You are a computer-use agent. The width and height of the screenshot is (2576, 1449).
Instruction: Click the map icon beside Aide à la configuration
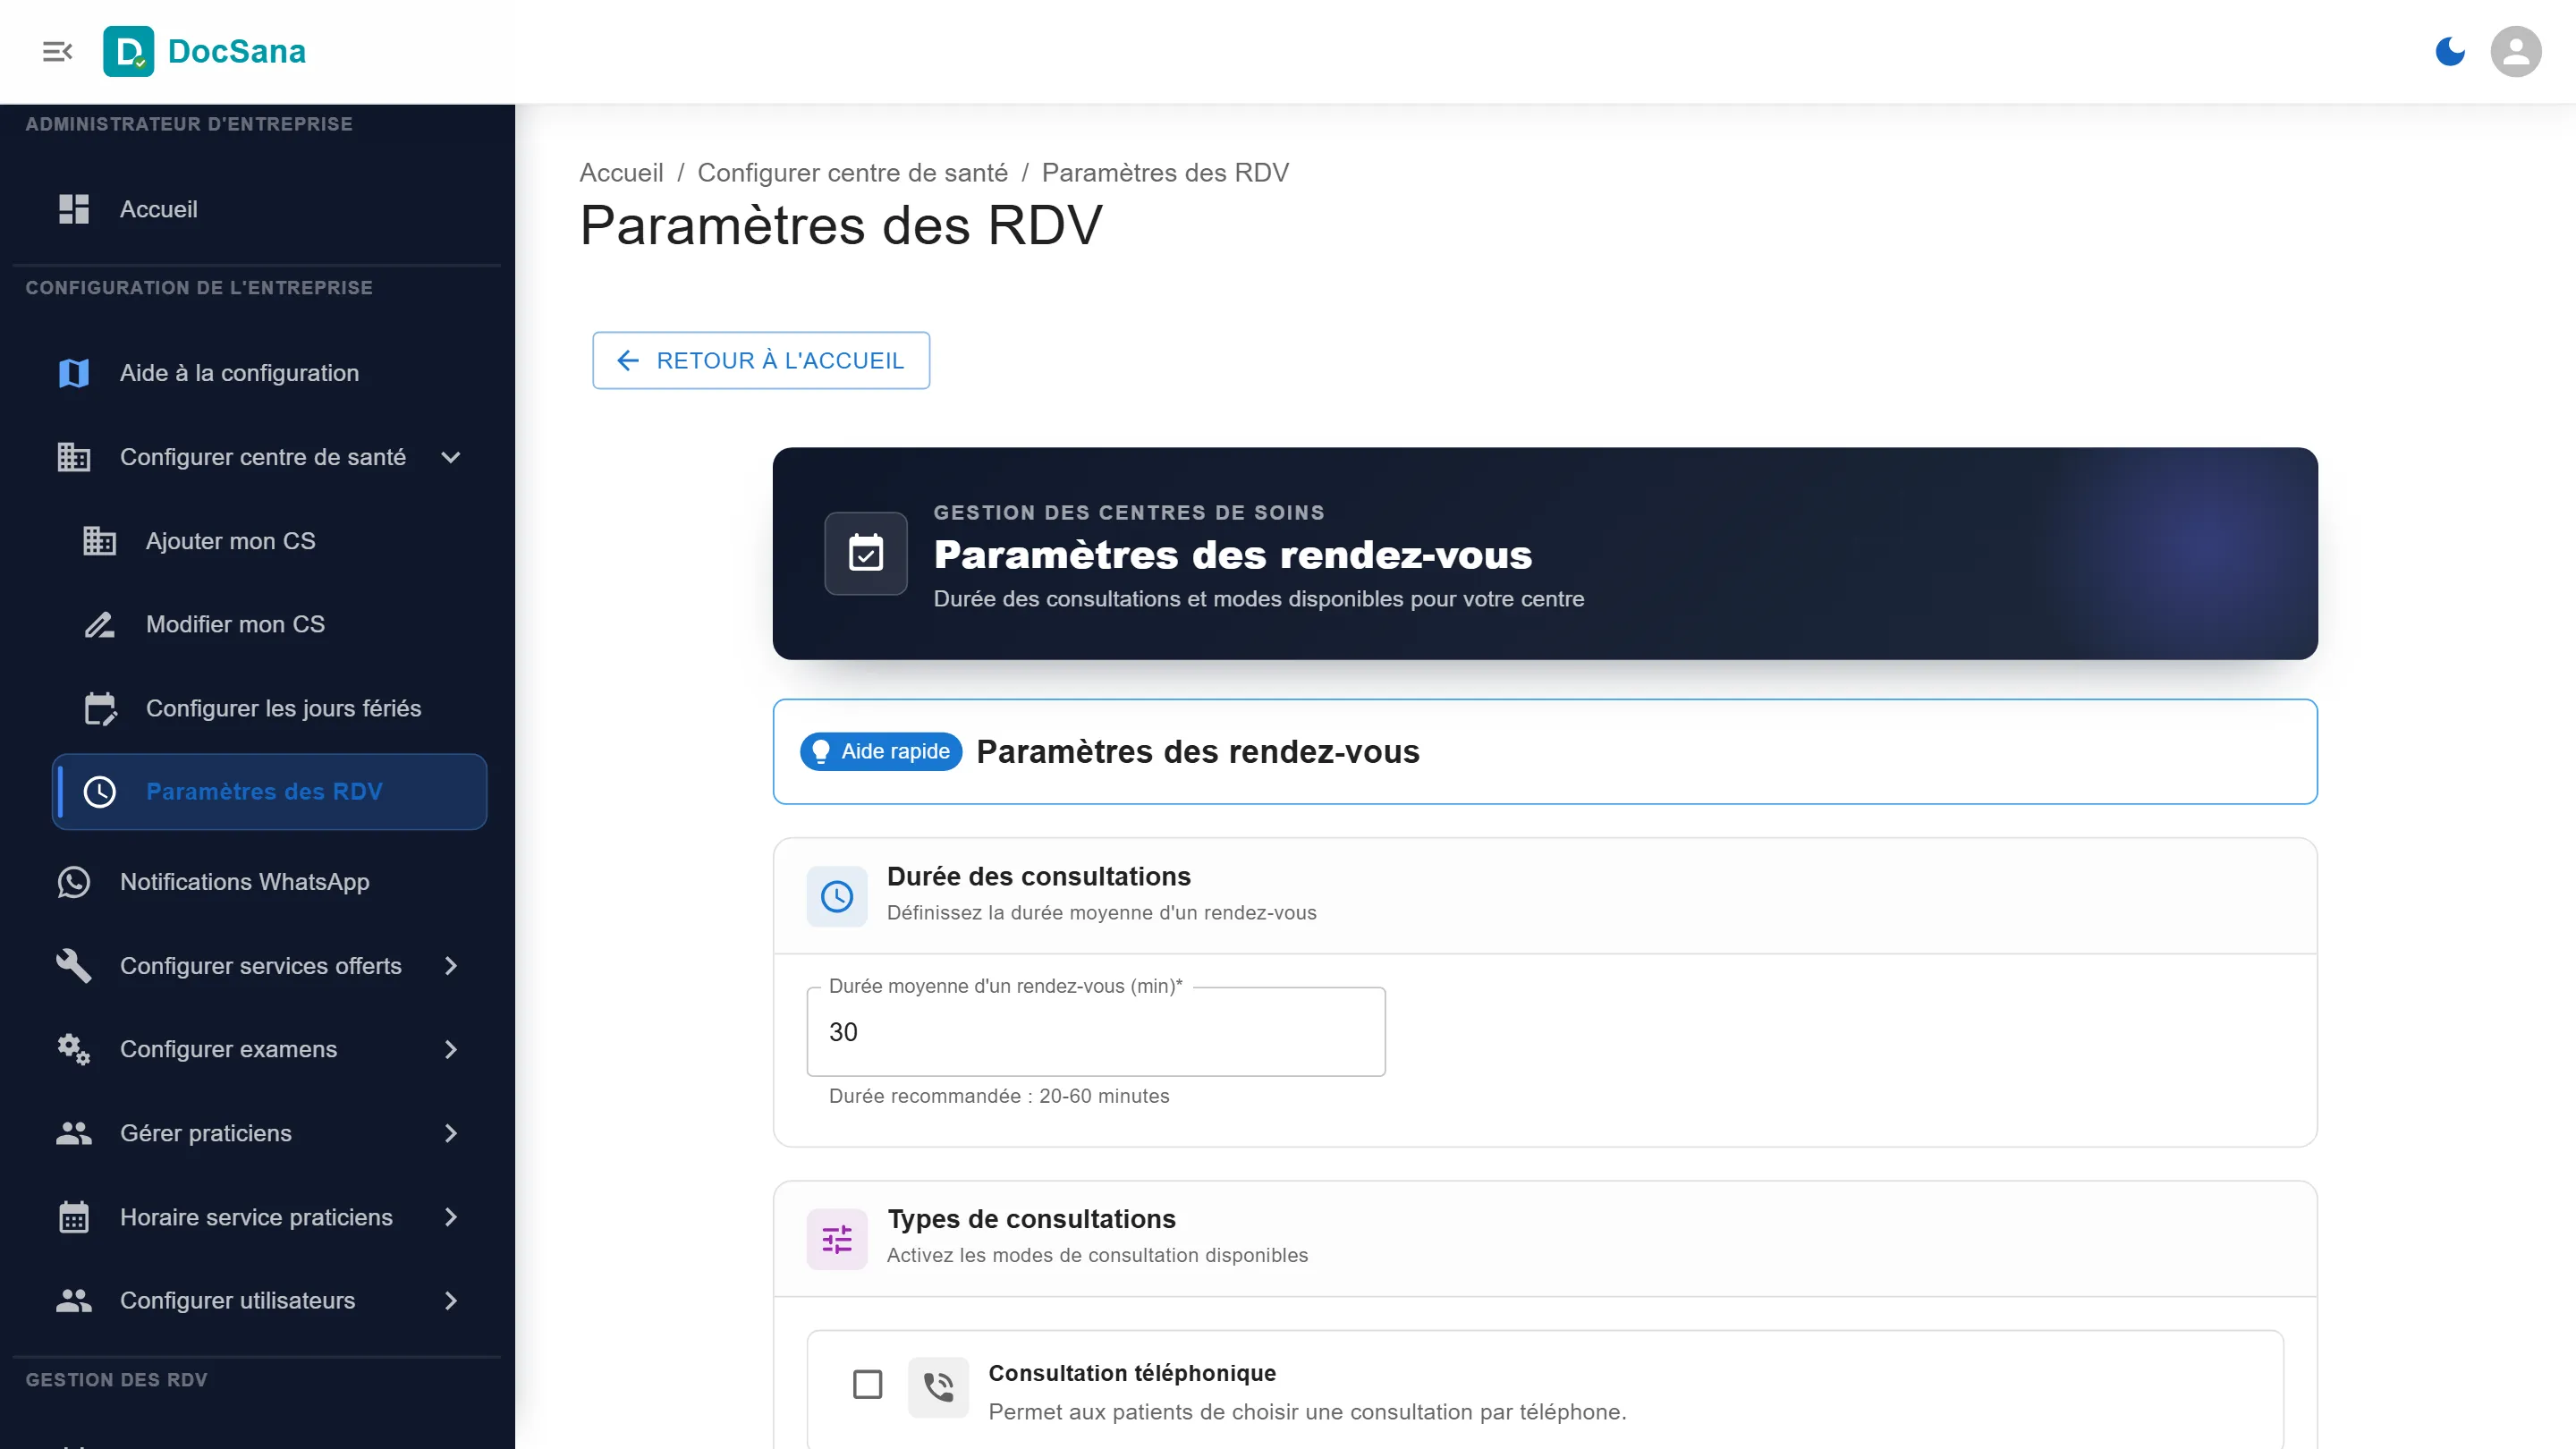[x=74, y=373]
